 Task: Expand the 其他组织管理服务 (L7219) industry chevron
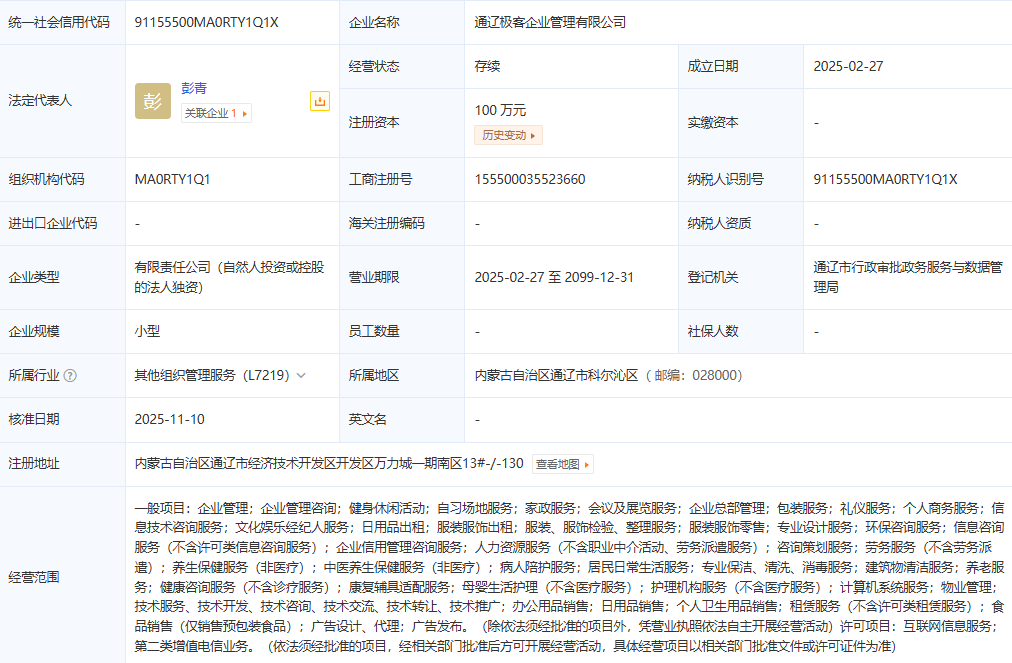coord(301,376)
